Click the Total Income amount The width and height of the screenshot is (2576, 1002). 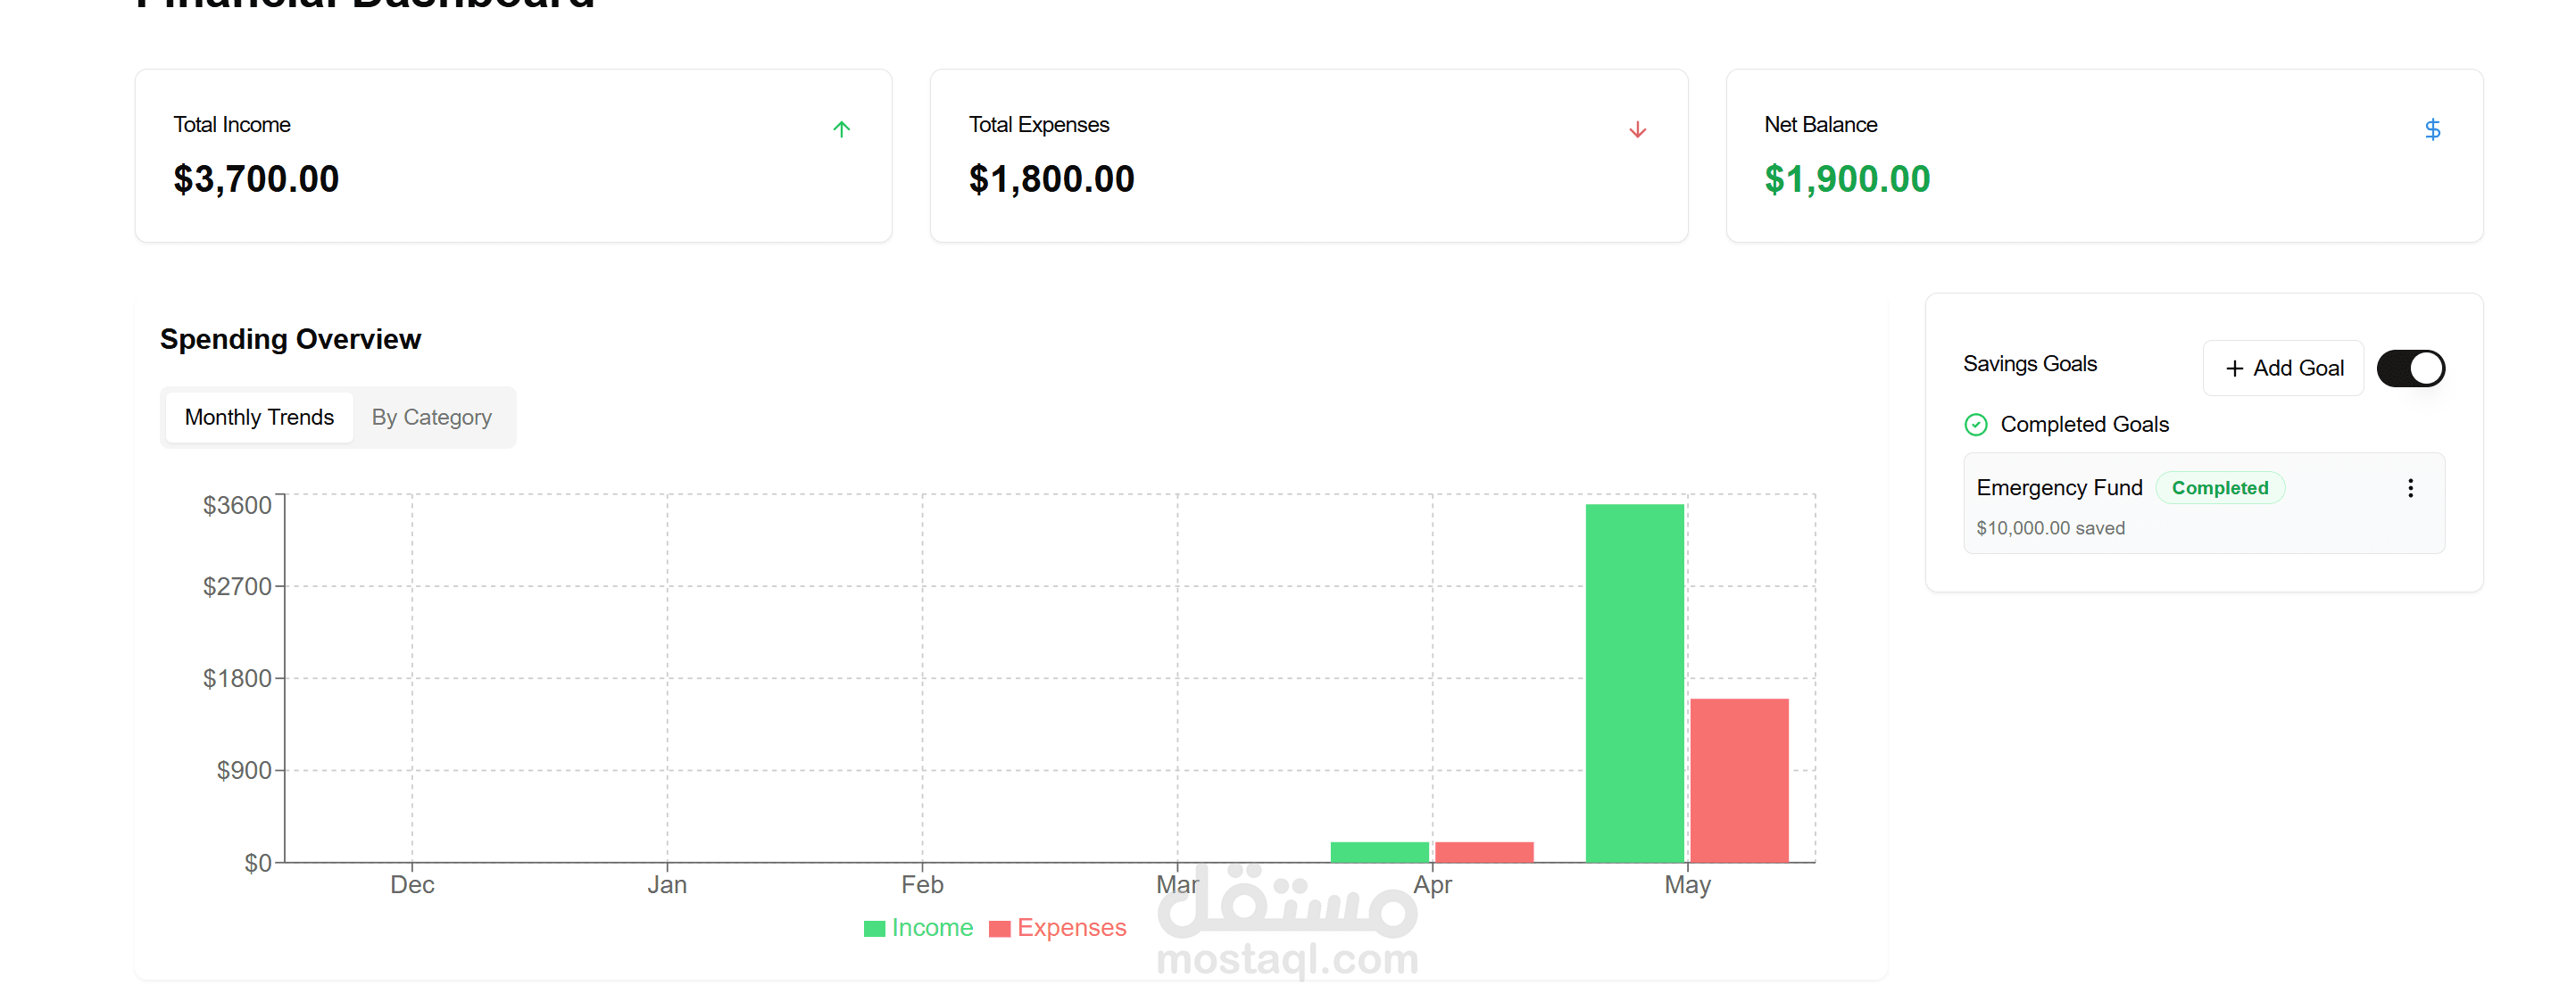click(256, 180)
